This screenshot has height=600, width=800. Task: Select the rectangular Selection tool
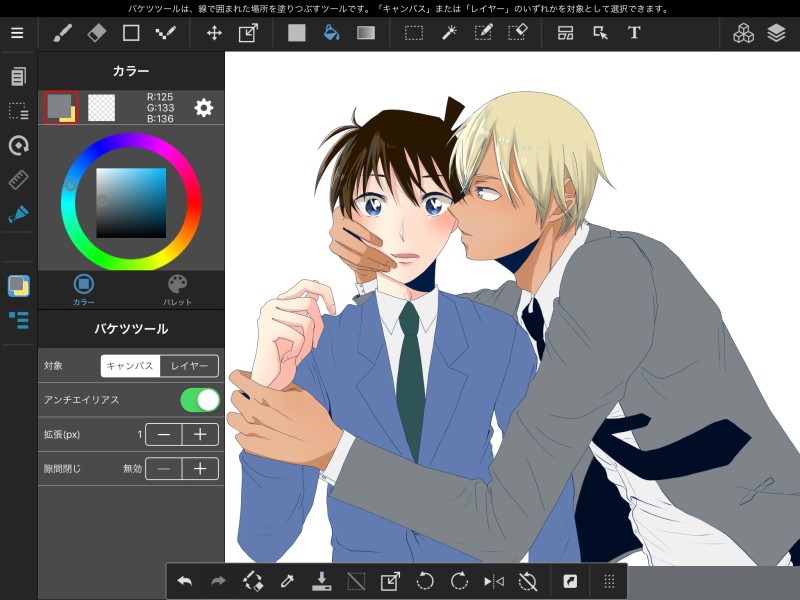(414, 33)
